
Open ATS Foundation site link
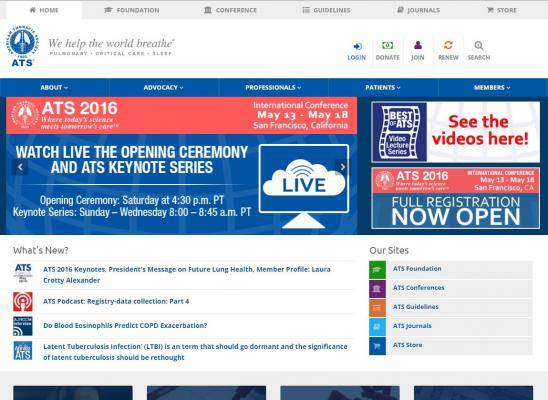(417, 269)
